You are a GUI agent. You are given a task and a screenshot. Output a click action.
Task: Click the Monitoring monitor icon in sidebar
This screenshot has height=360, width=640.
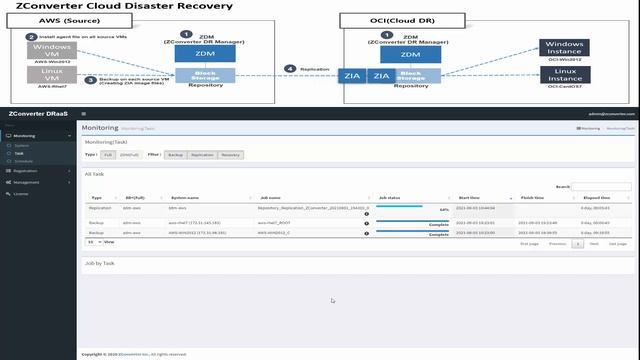[x=9, y=136]
